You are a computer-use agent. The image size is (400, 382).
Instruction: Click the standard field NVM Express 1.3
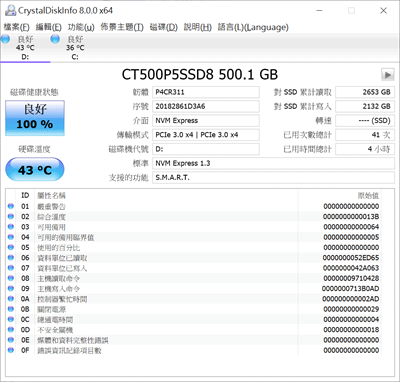coord(274,163)
